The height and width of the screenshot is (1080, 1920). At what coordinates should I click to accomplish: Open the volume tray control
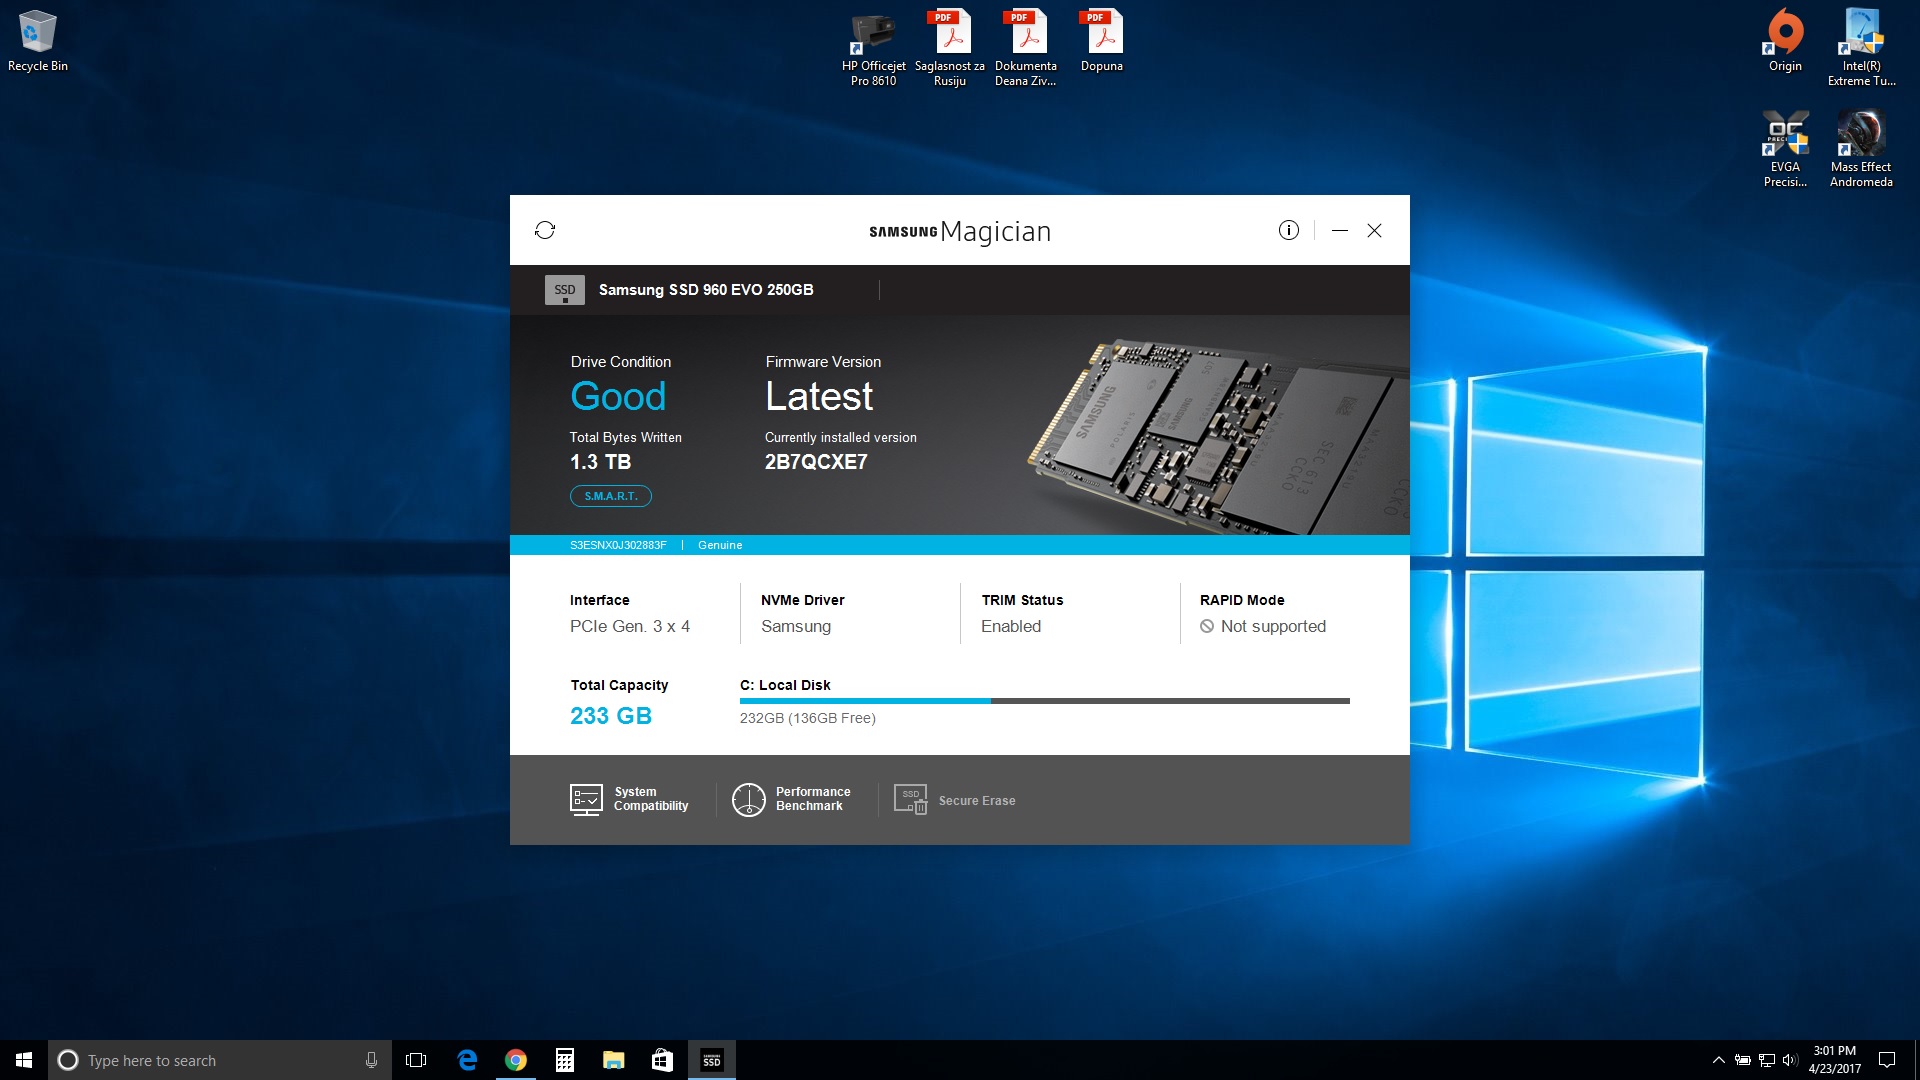tap(1790, 1060)
